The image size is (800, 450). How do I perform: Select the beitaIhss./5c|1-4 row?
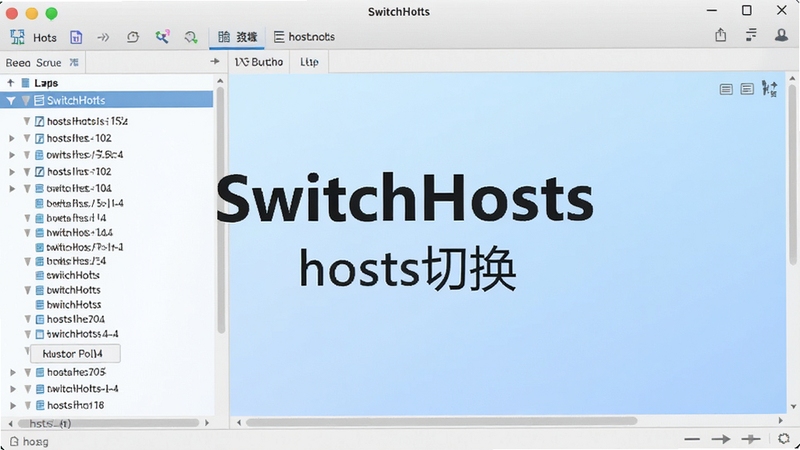pyautogui.click(x=107, y=204)
